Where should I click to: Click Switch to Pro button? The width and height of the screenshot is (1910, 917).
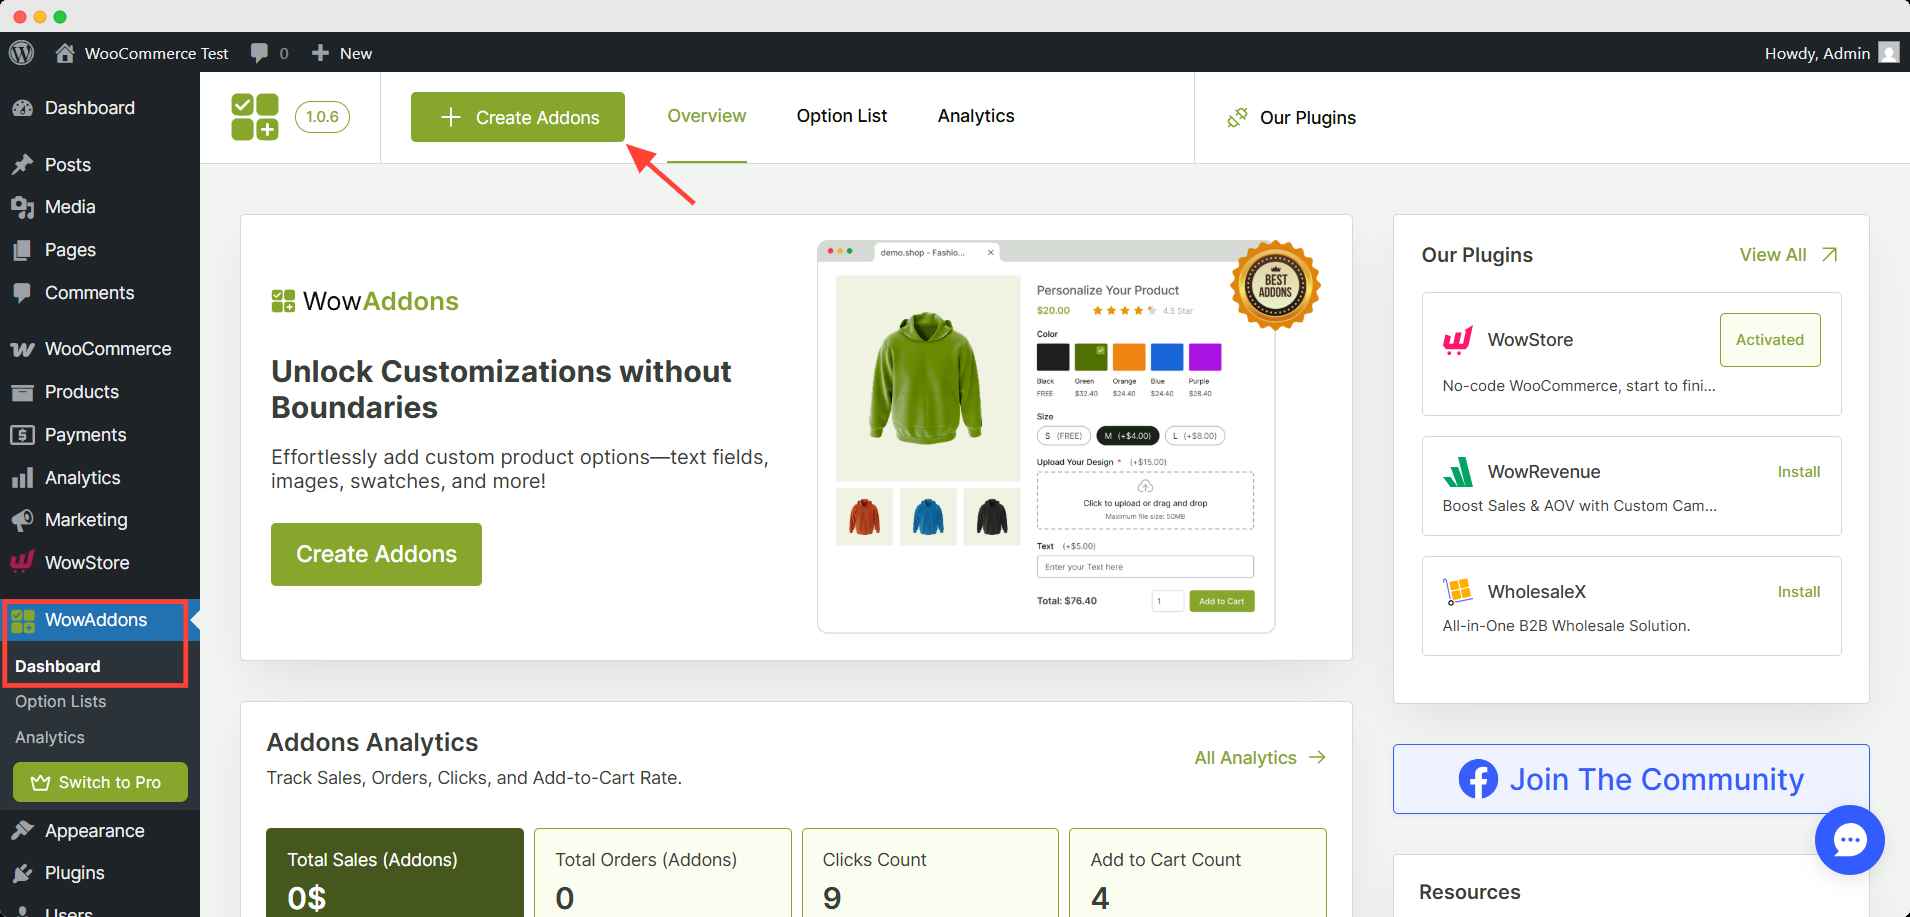100,782
